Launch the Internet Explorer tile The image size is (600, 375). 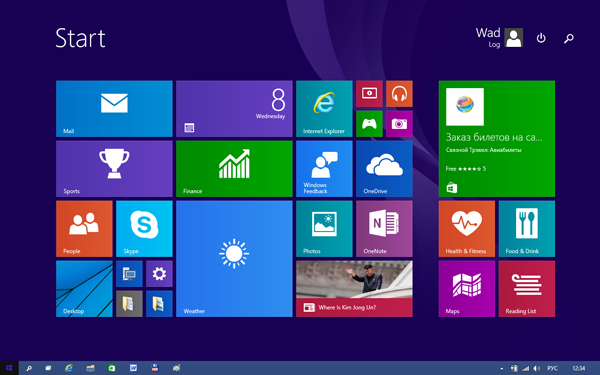[324, 109]
